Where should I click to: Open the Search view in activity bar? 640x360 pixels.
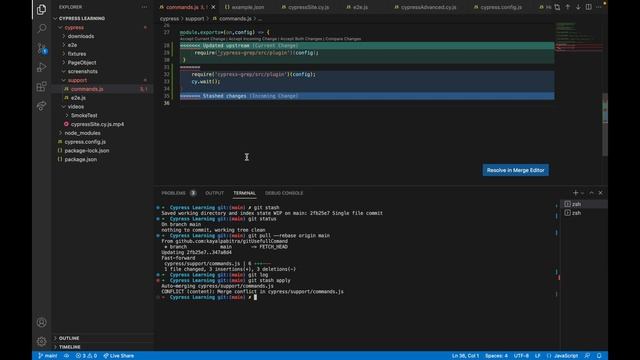(x=41, y=28)
